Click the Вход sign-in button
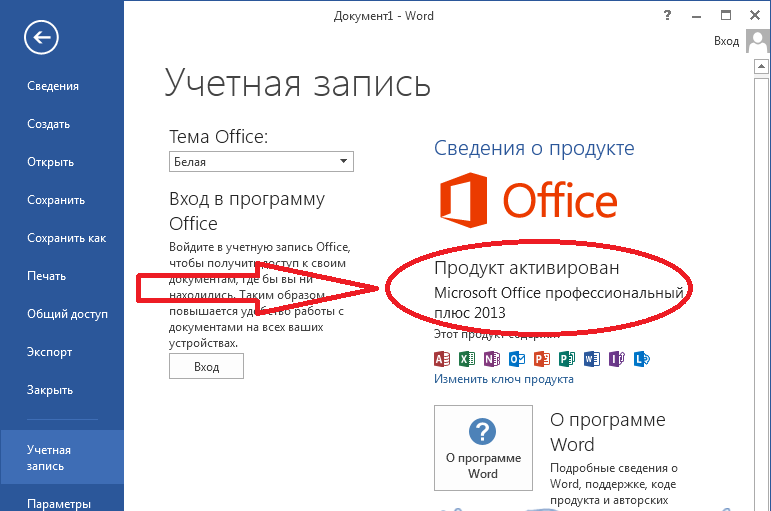771x511 pixels. click(x=206, y=367)
